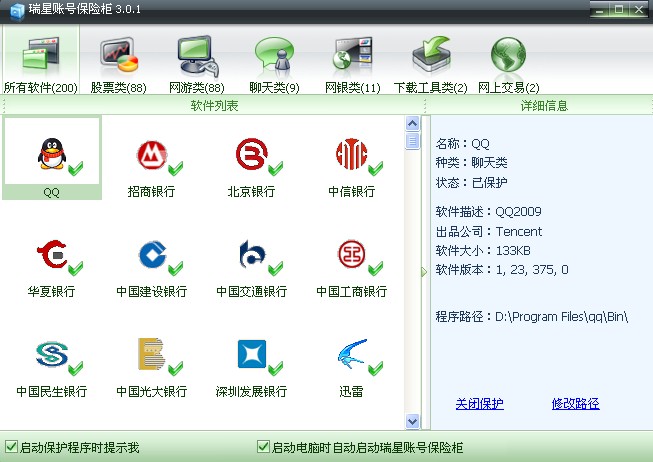Toggle 启动电脑时自动启动瑞星账号保险柜 checkbox
The width and height of the screenshot is (653, 462).
click(263, 447)
